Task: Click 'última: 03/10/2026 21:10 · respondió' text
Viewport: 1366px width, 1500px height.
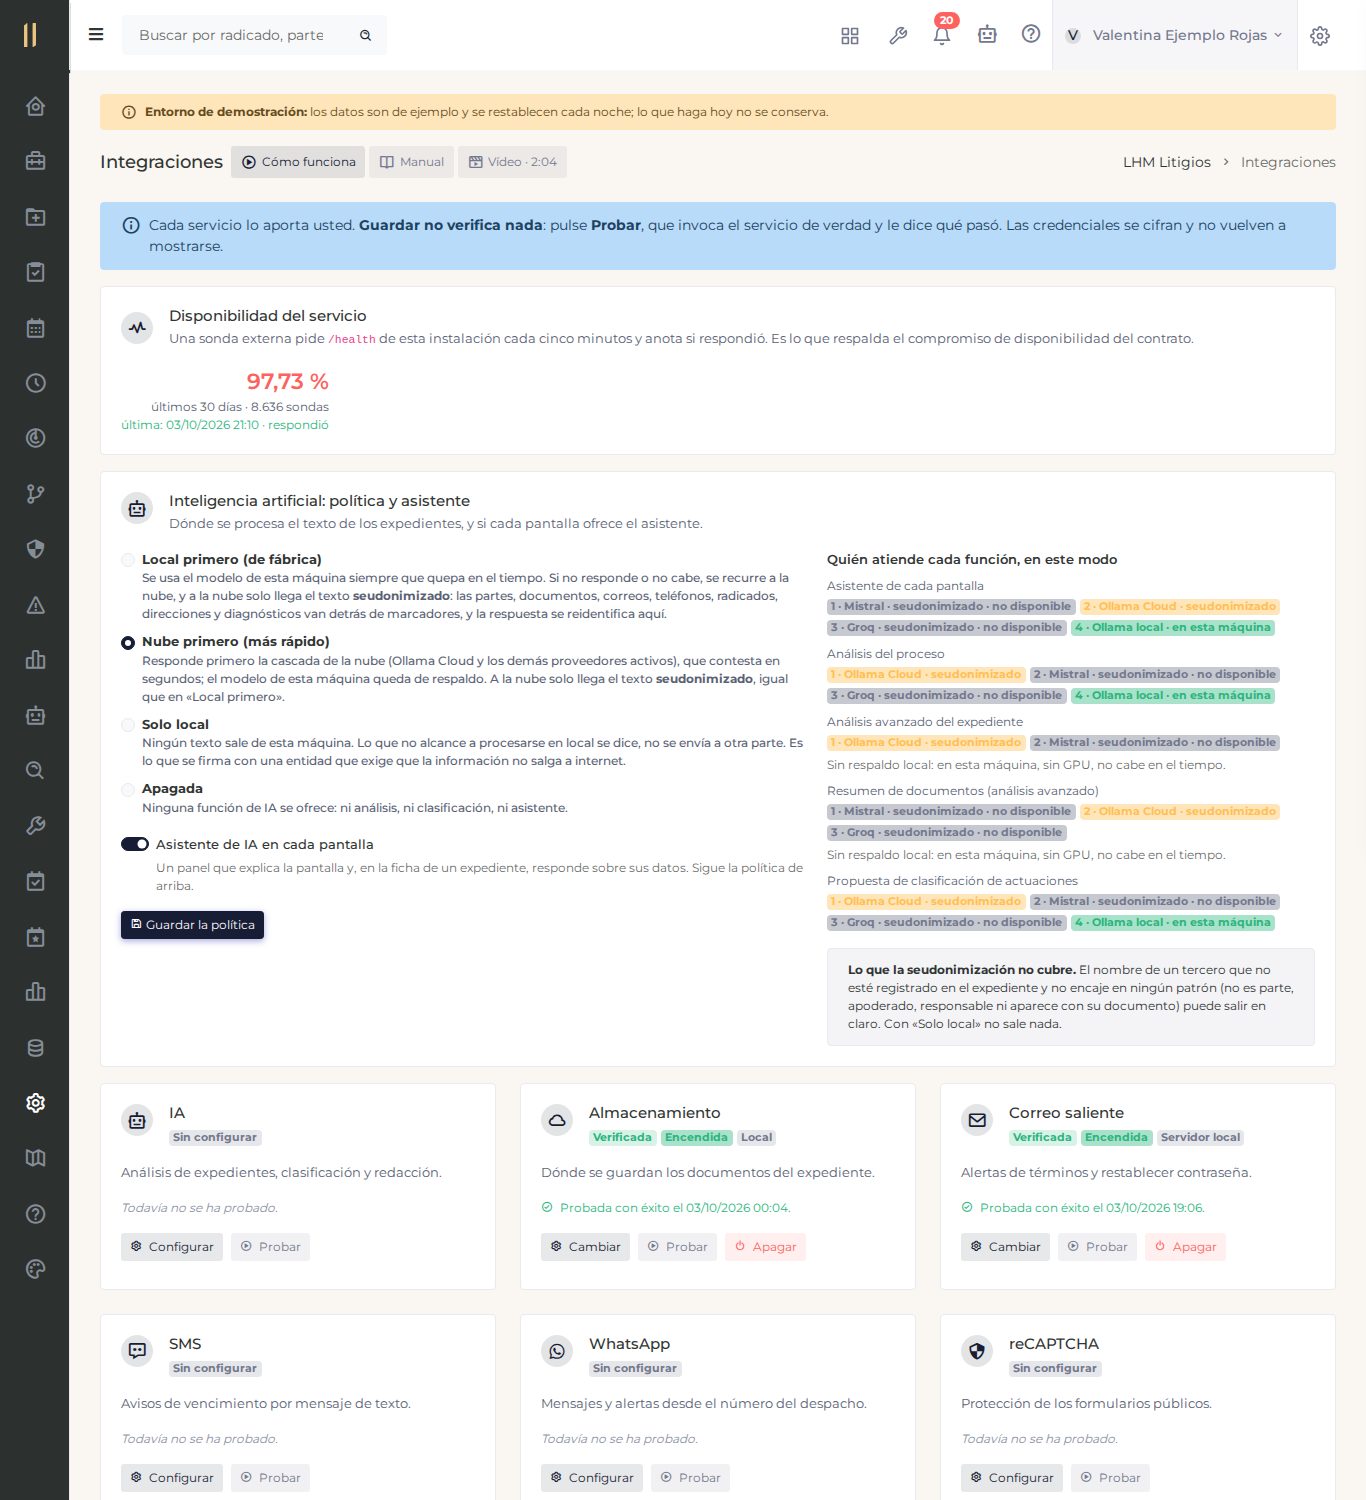Action: click(x=225, y=425)
